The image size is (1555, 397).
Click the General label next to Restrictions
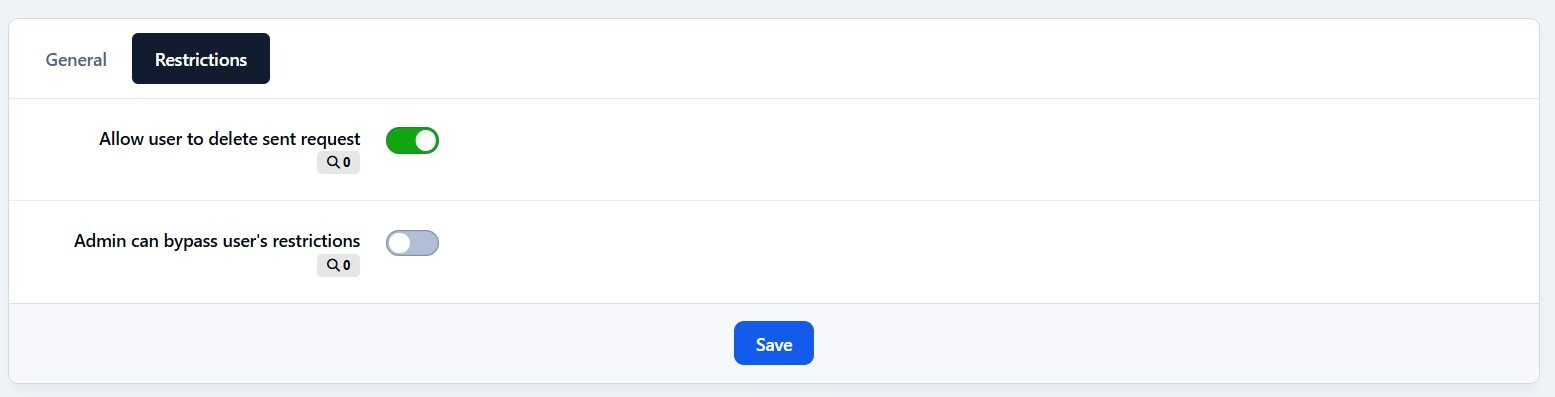point(76,59)
